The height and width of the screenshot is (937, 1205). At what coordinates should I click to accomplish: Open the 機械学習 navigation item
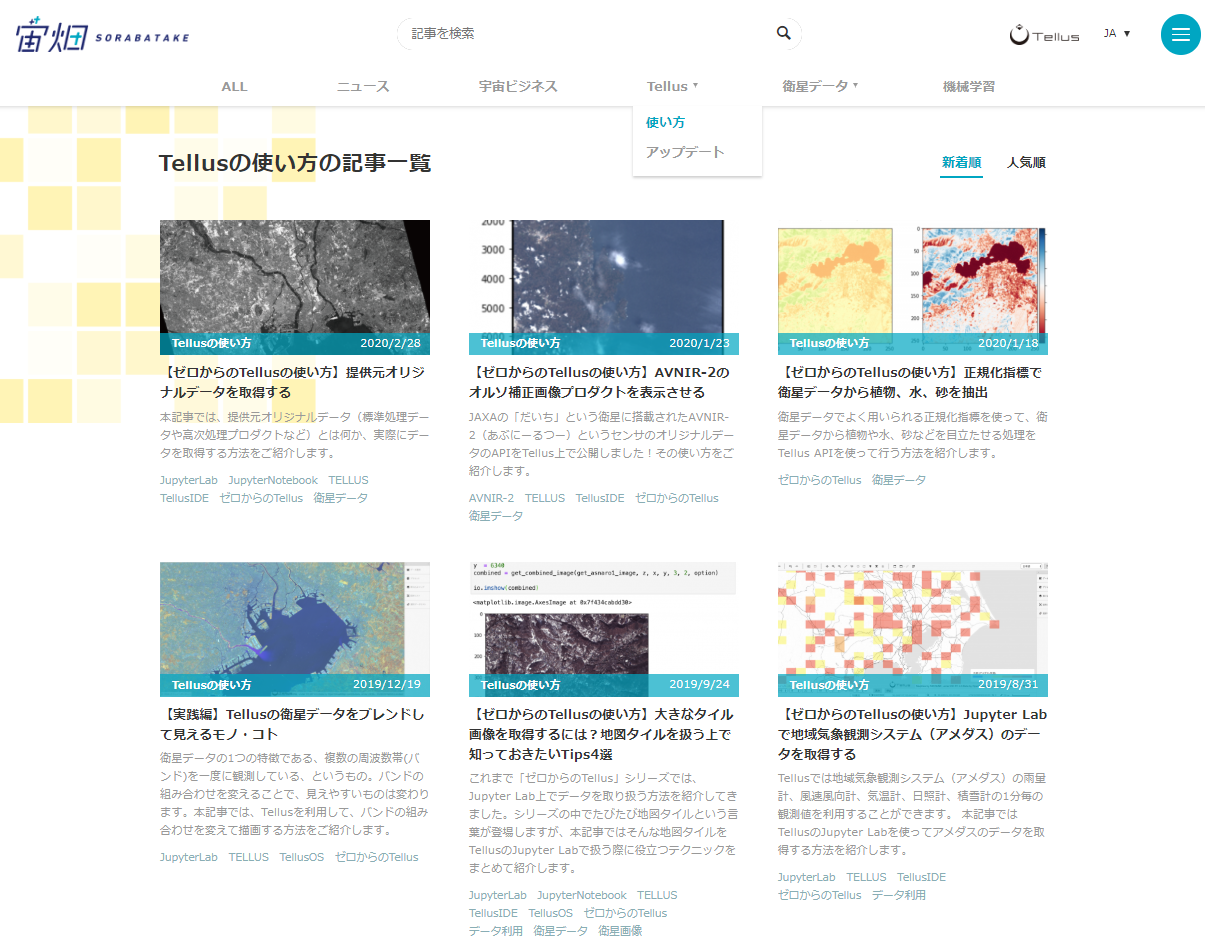tap(968, 87)
